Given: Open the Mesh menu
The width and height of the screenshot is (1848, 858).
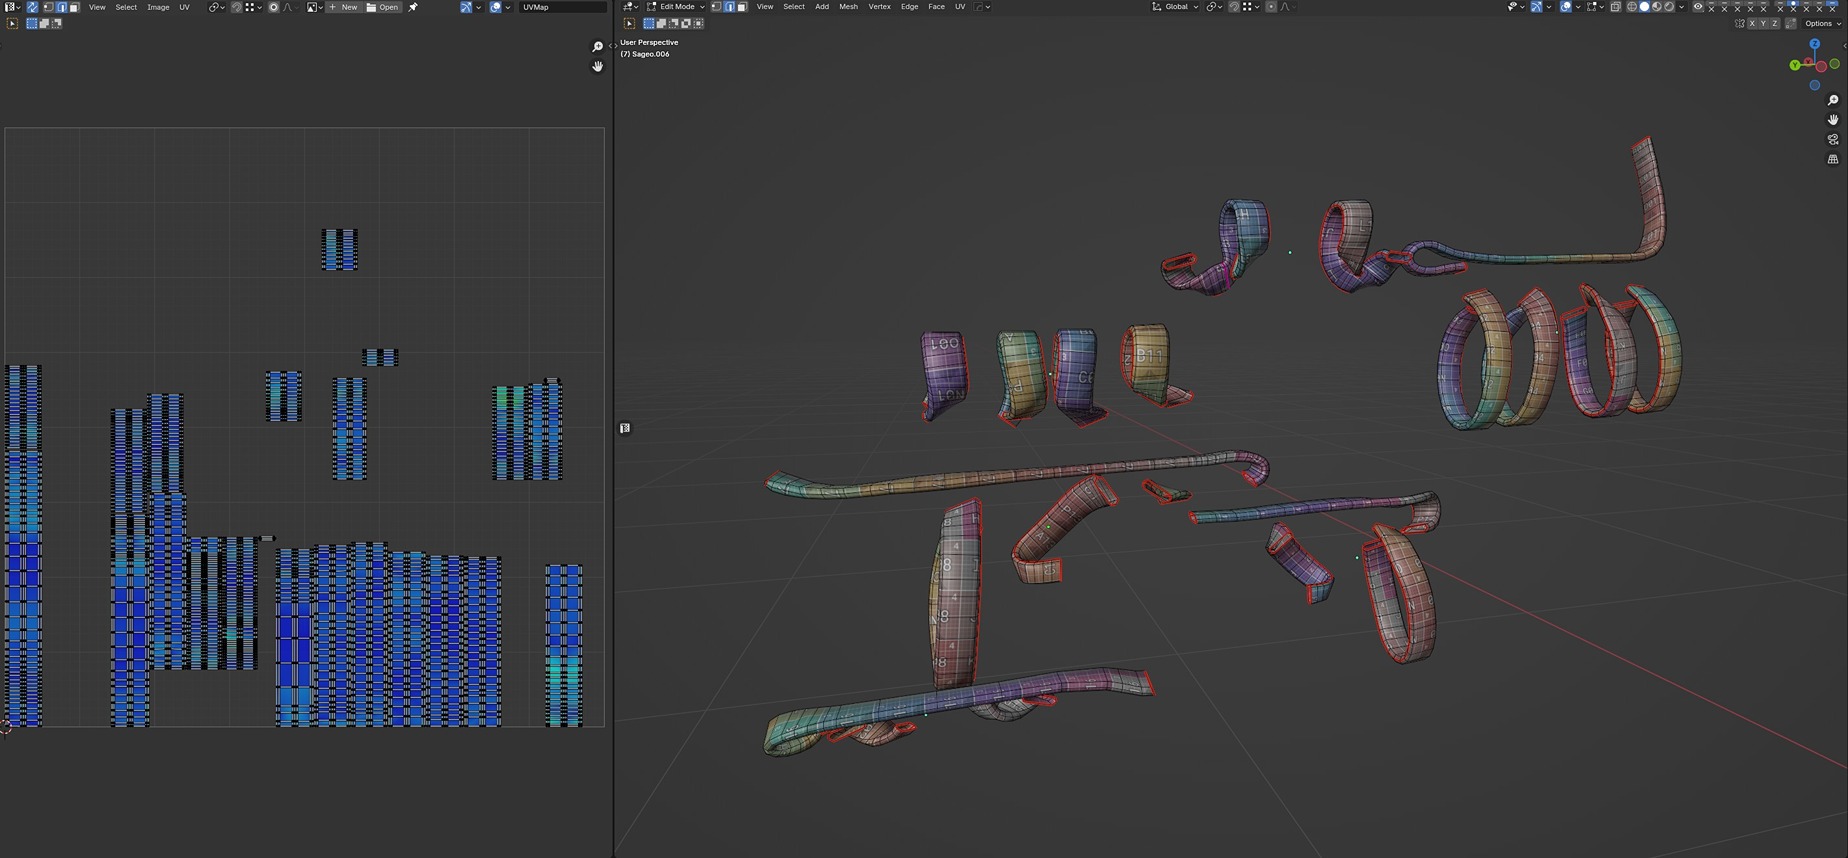Looking at the screenshot, I should (x=848, y=7).
